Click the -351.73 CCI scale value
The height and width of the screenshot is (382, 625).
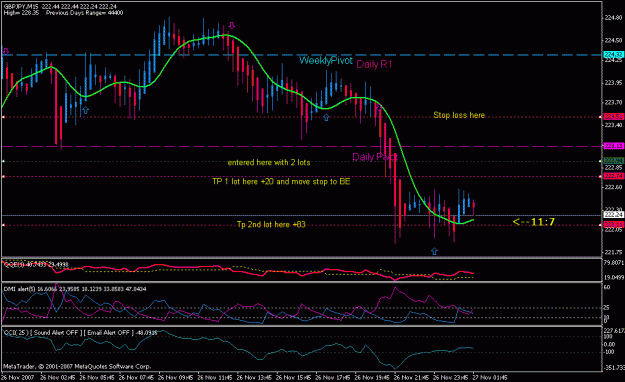point(614,367)
